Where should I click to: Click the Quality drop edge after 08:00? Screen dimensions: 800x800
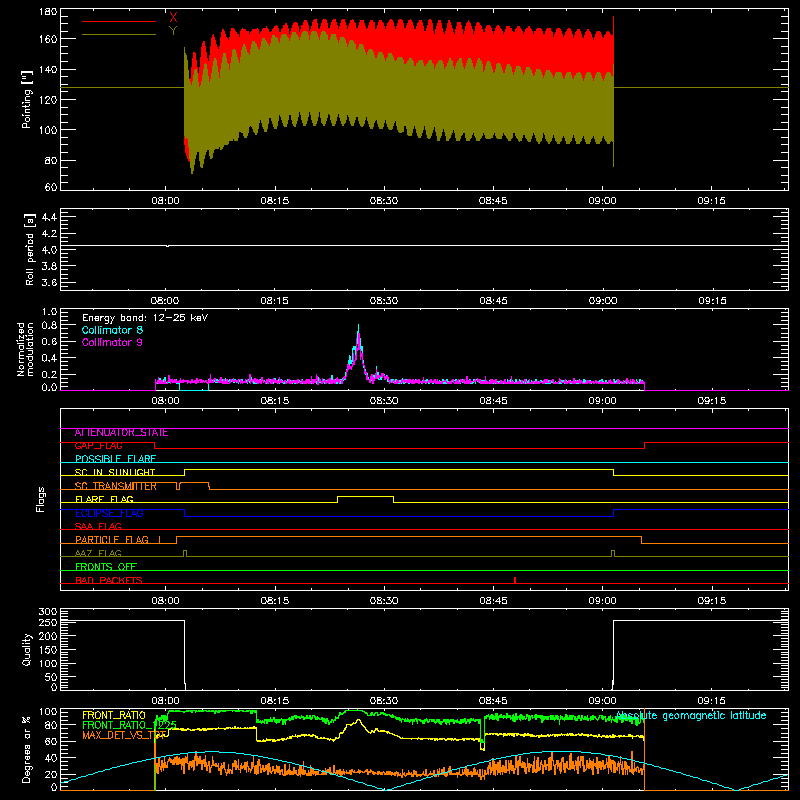click(185, 653)
